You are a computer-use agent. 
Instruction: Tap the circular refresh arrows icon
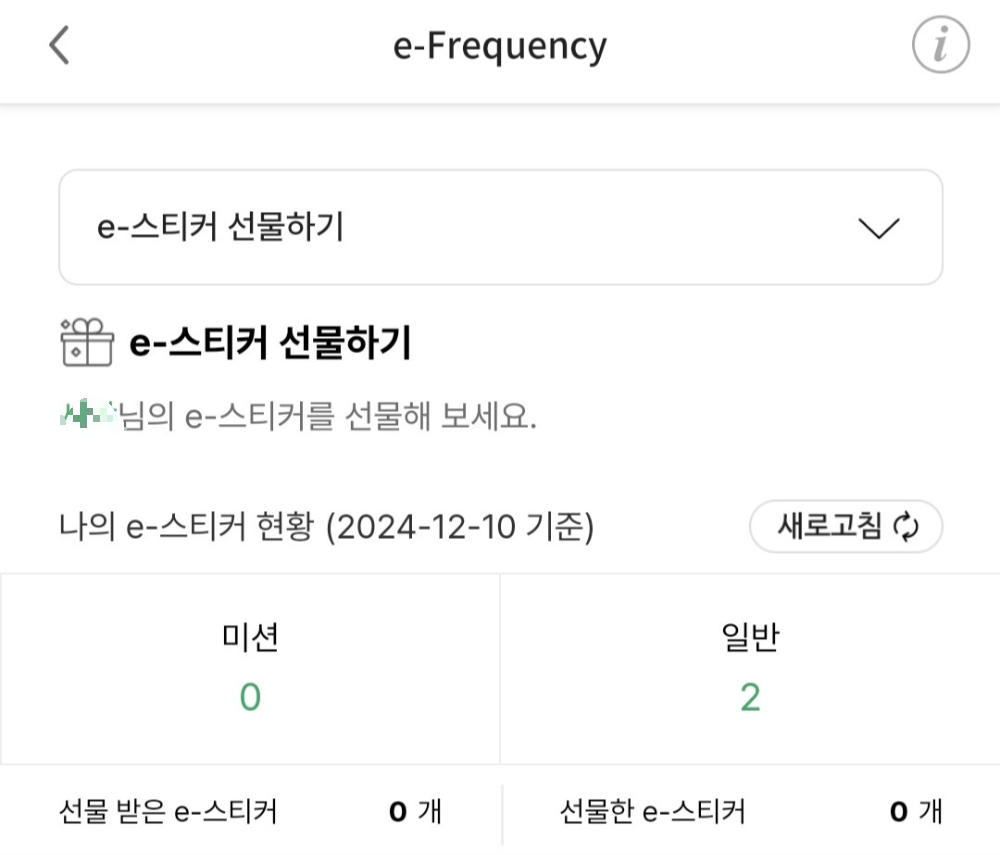[x=906, y=524]
